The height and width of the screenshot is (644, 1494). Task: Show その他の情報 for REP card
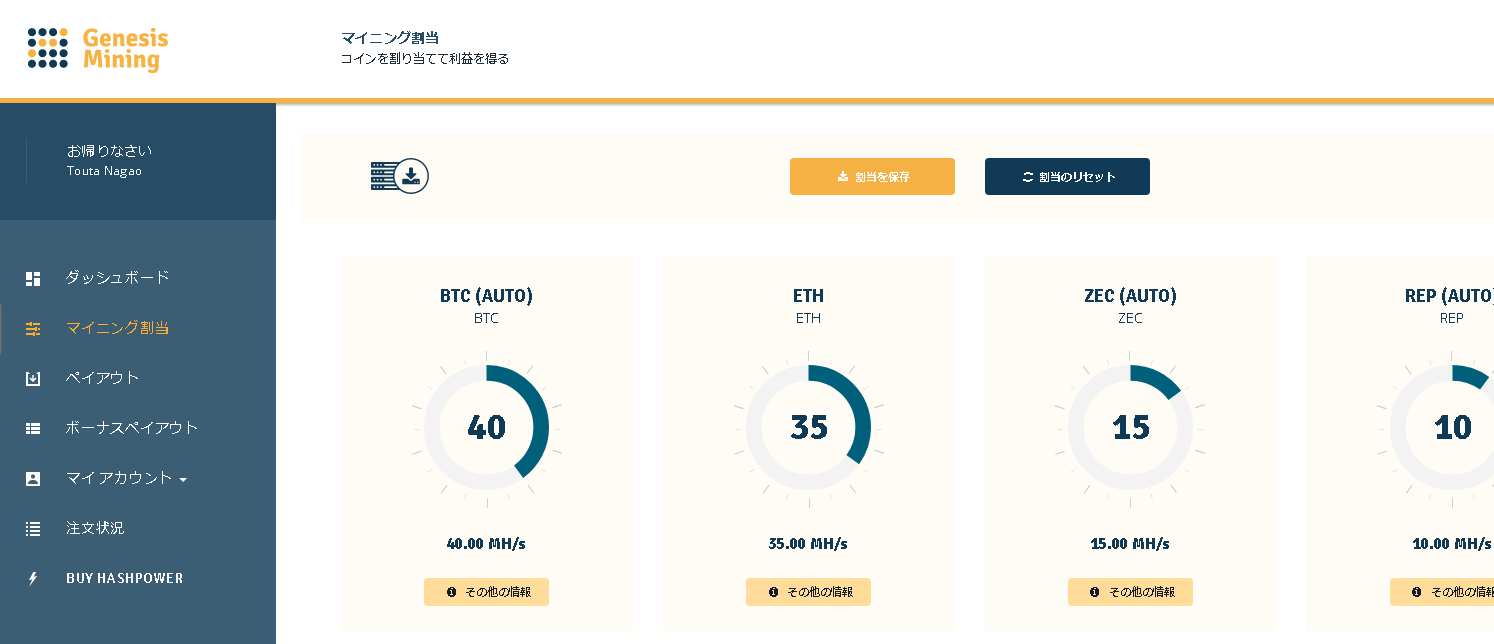click(1442, 592)
